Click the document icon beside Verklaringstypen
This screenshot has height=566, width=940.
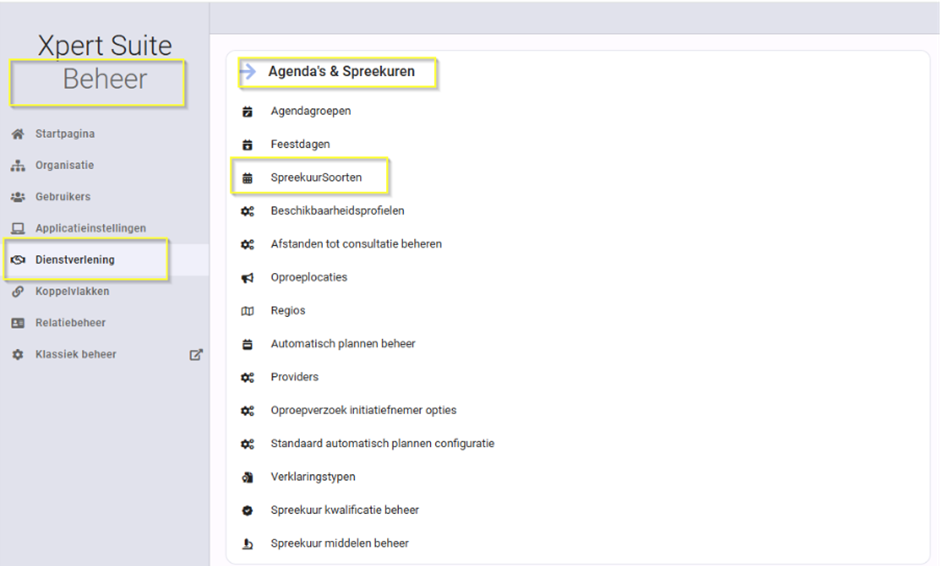(x=248, y=477)
